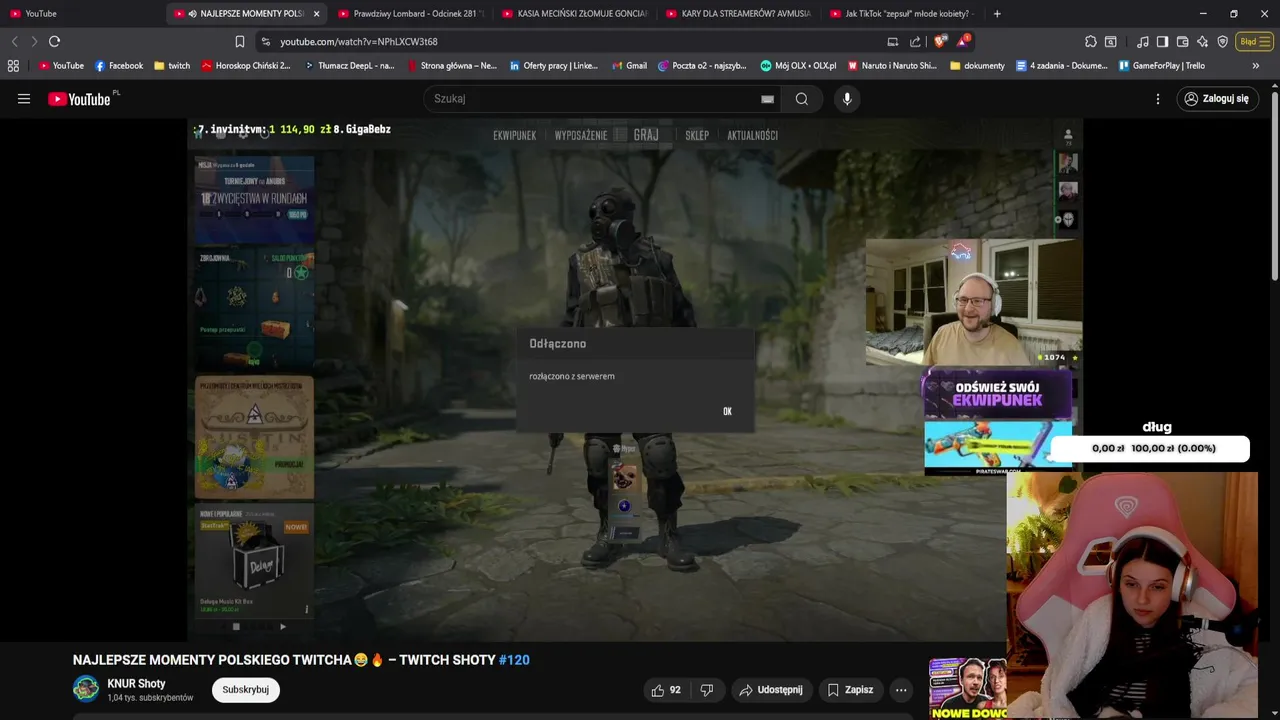The image size is (1280, 720).
Task: Go to YouTube home via logo
Action: [80, 99]
